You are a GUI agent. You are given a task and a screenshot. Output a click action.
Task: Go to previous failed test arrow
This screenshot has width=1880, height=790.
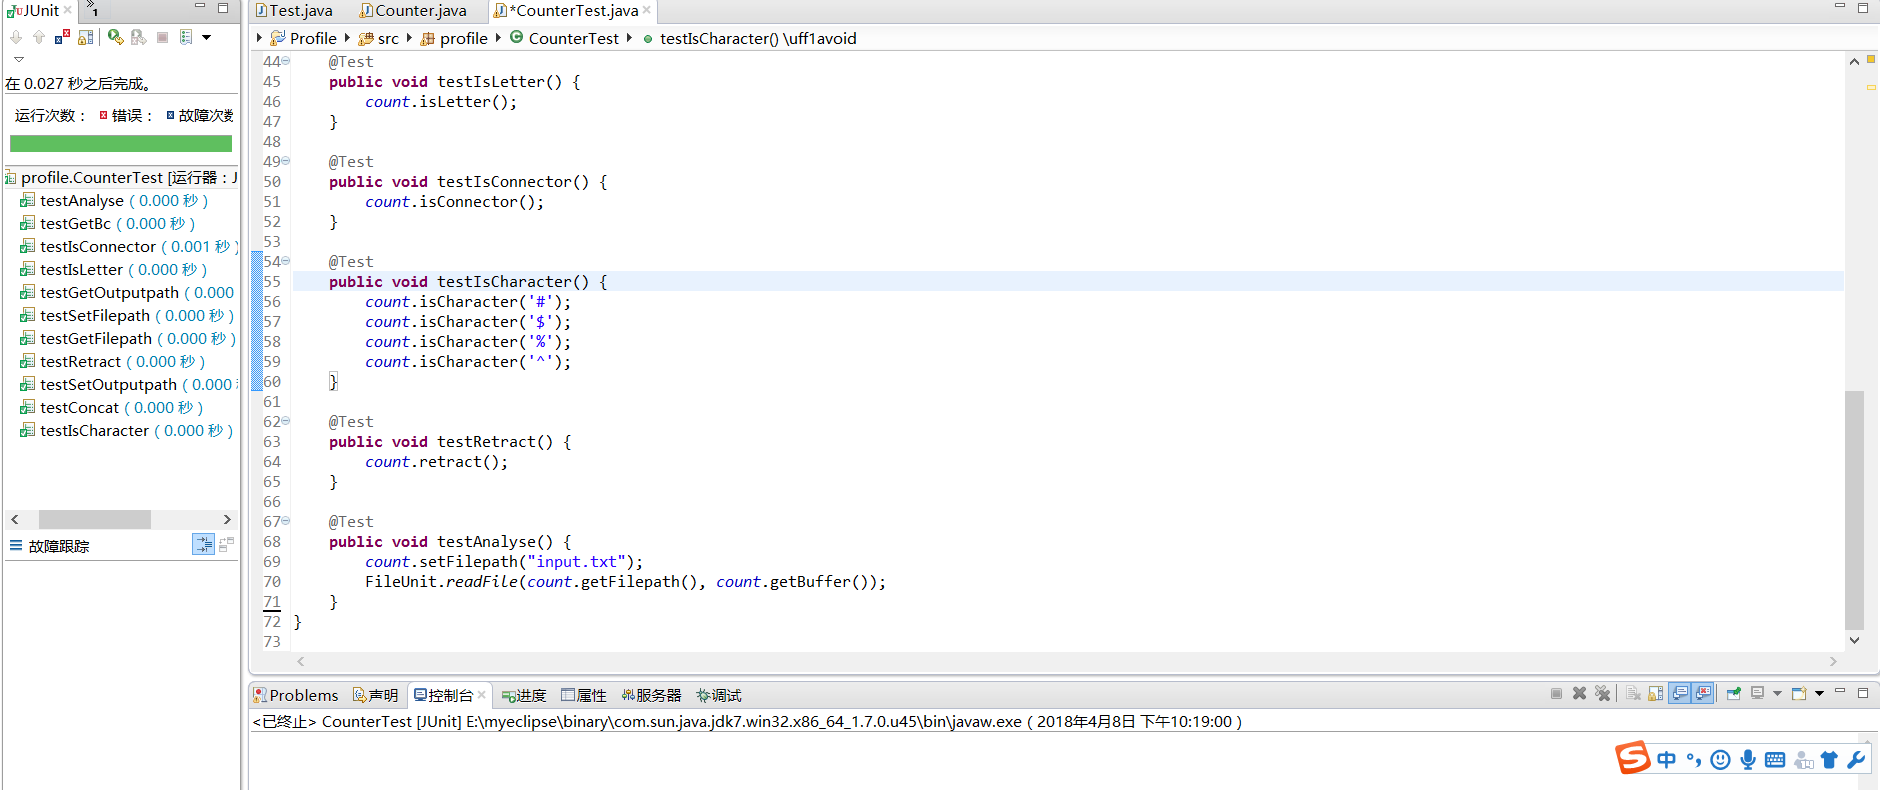[39, 38]
